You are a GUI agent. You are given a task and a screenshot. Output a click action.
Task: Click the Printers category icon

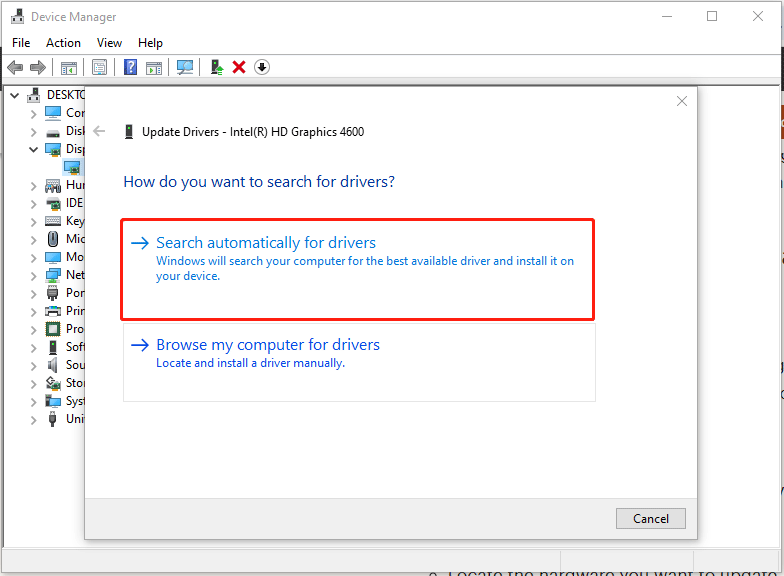point(53,311)
